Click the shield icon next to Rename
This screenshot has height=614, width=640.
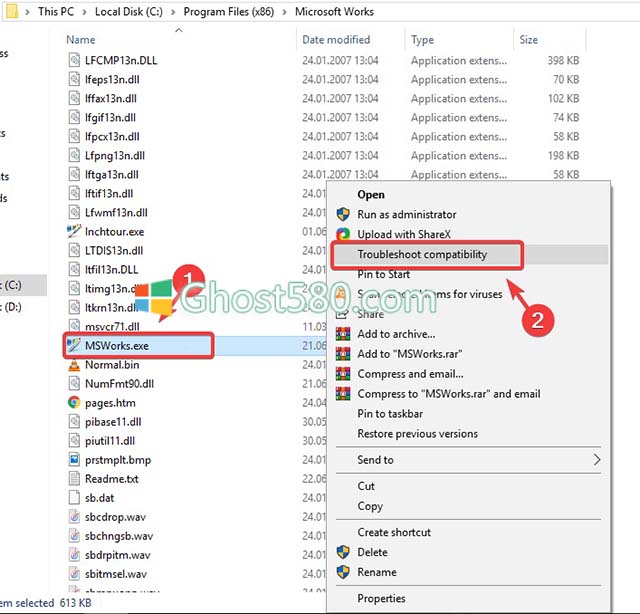tap(343, 572)
